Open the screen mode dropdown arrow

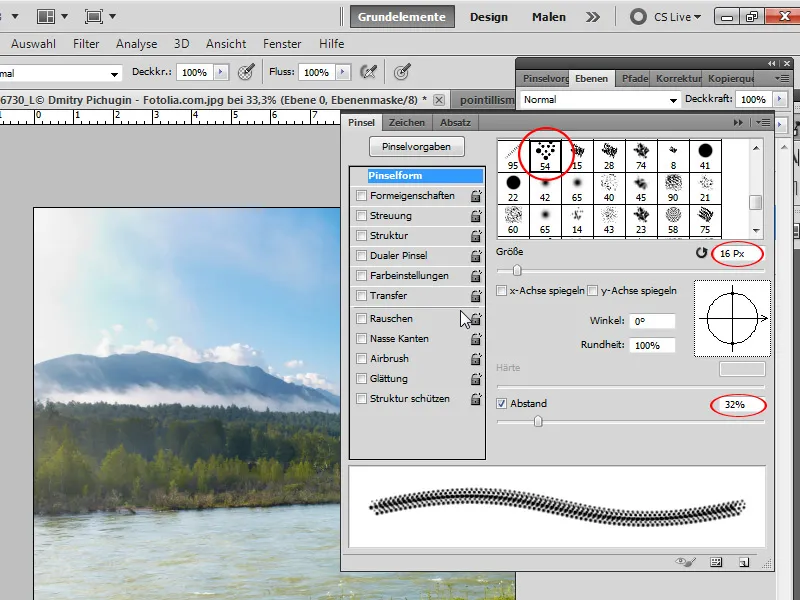[x=112, y=16]
